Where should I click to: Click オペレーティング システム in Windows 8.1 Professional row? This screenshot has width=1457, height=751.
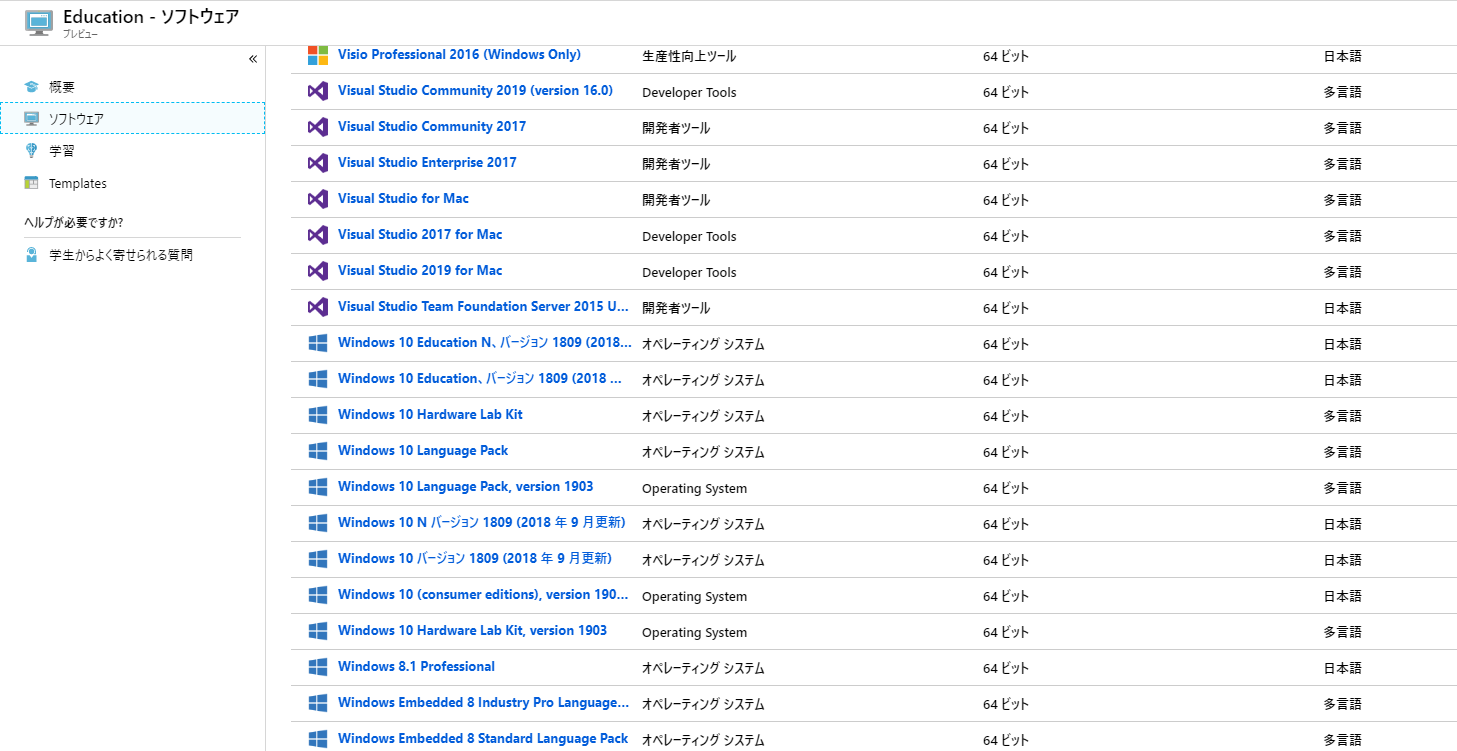[703, 668]
